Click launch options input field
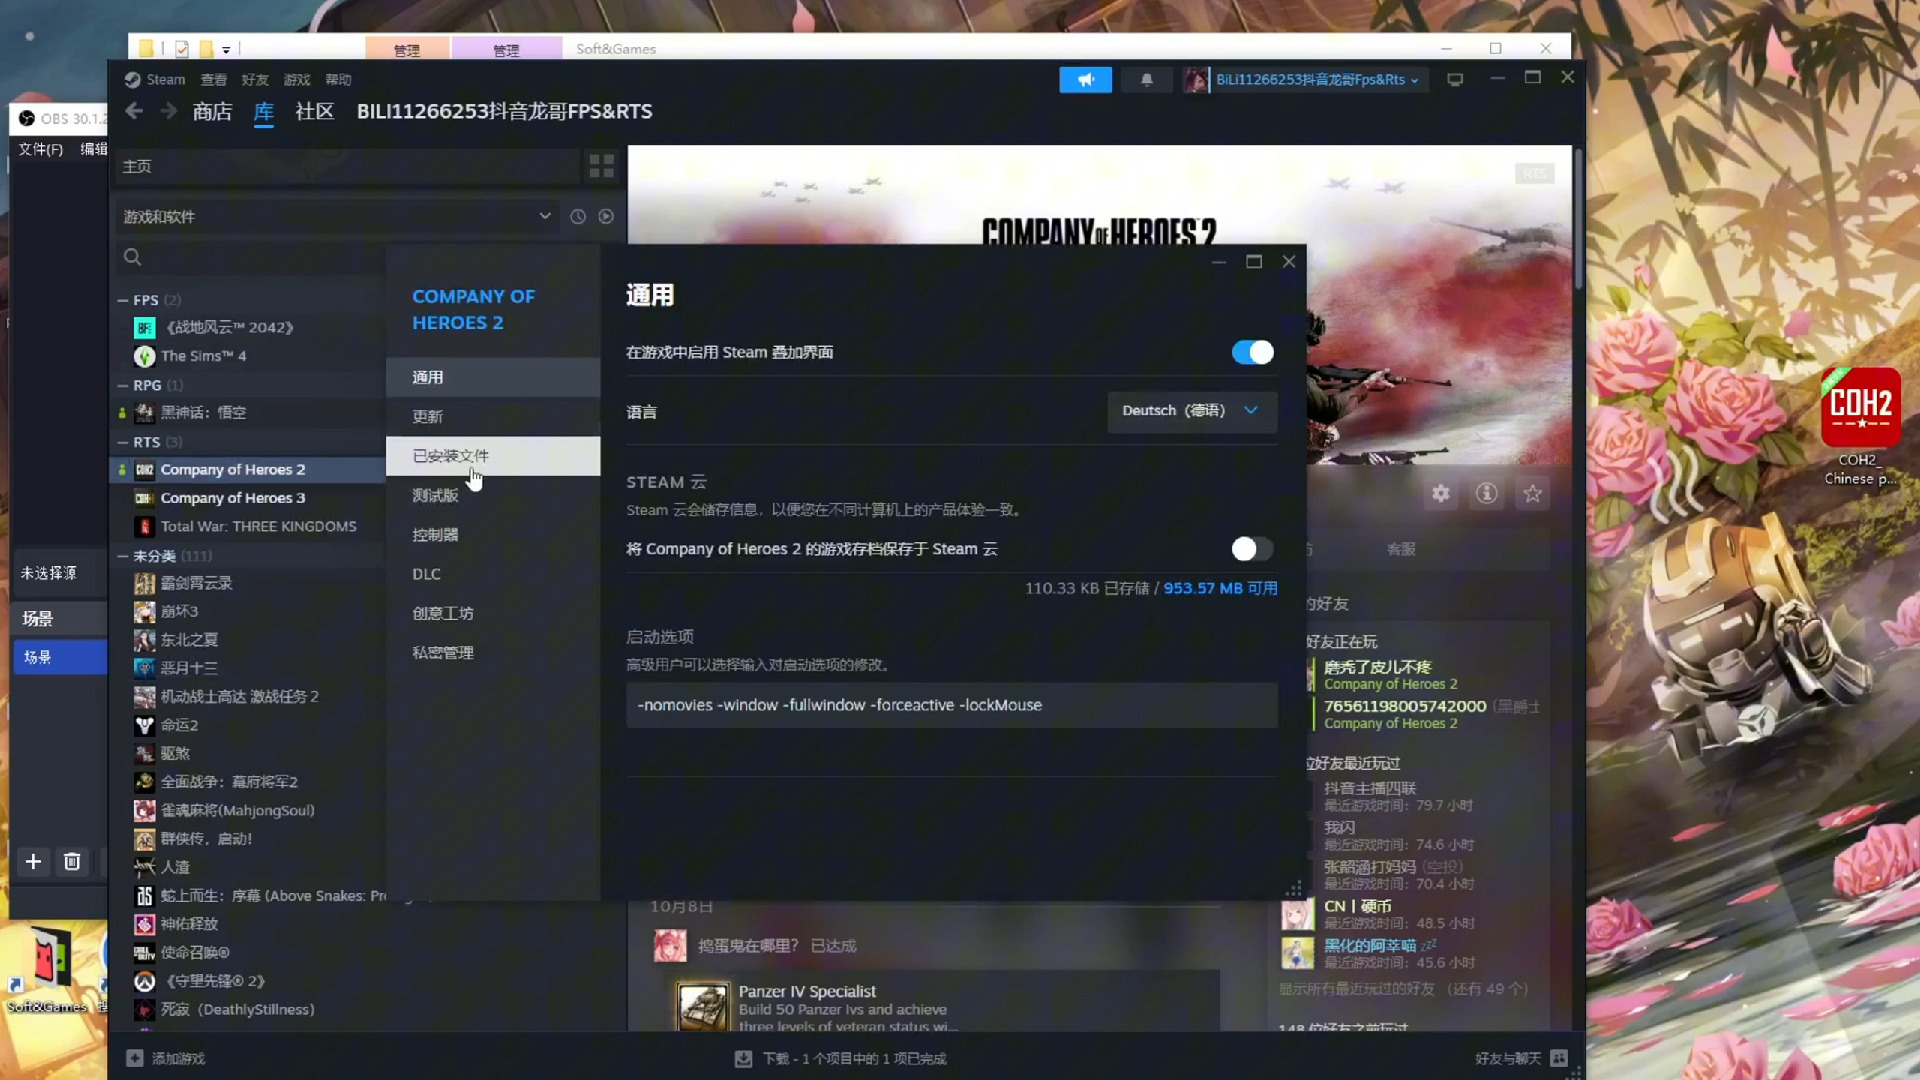Image resolution: width=1920 pixels, height=1080 pixels. [x=947, y=704]
